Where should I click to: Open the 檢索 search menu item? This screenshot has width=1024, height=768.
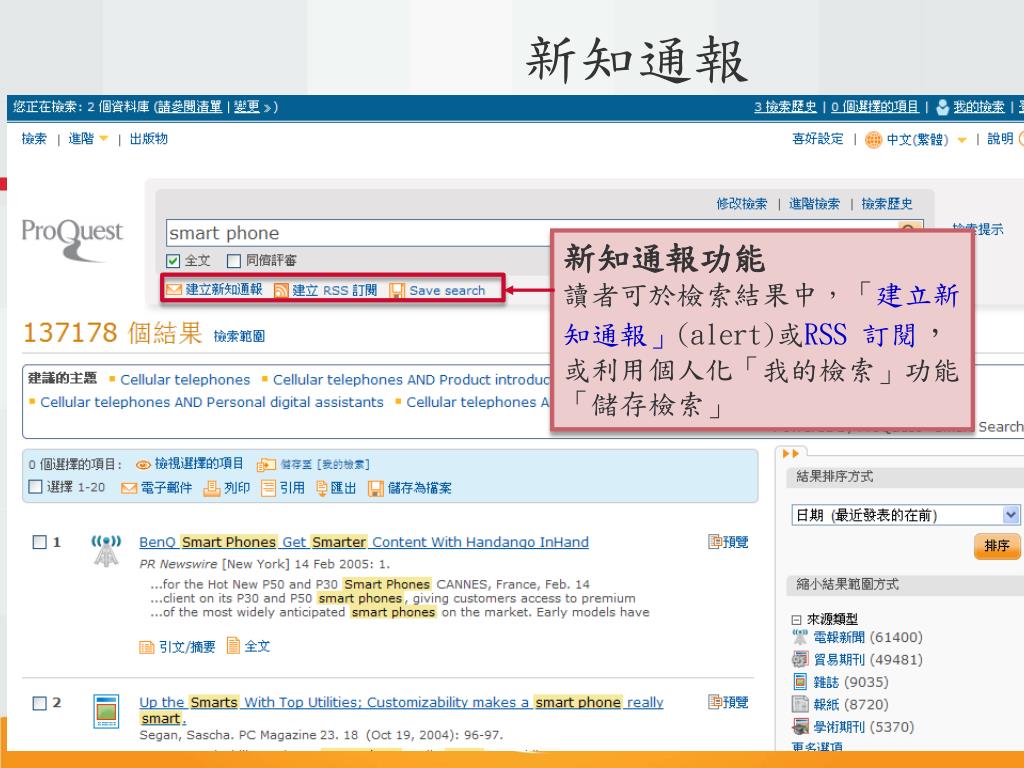coord(34,138)
